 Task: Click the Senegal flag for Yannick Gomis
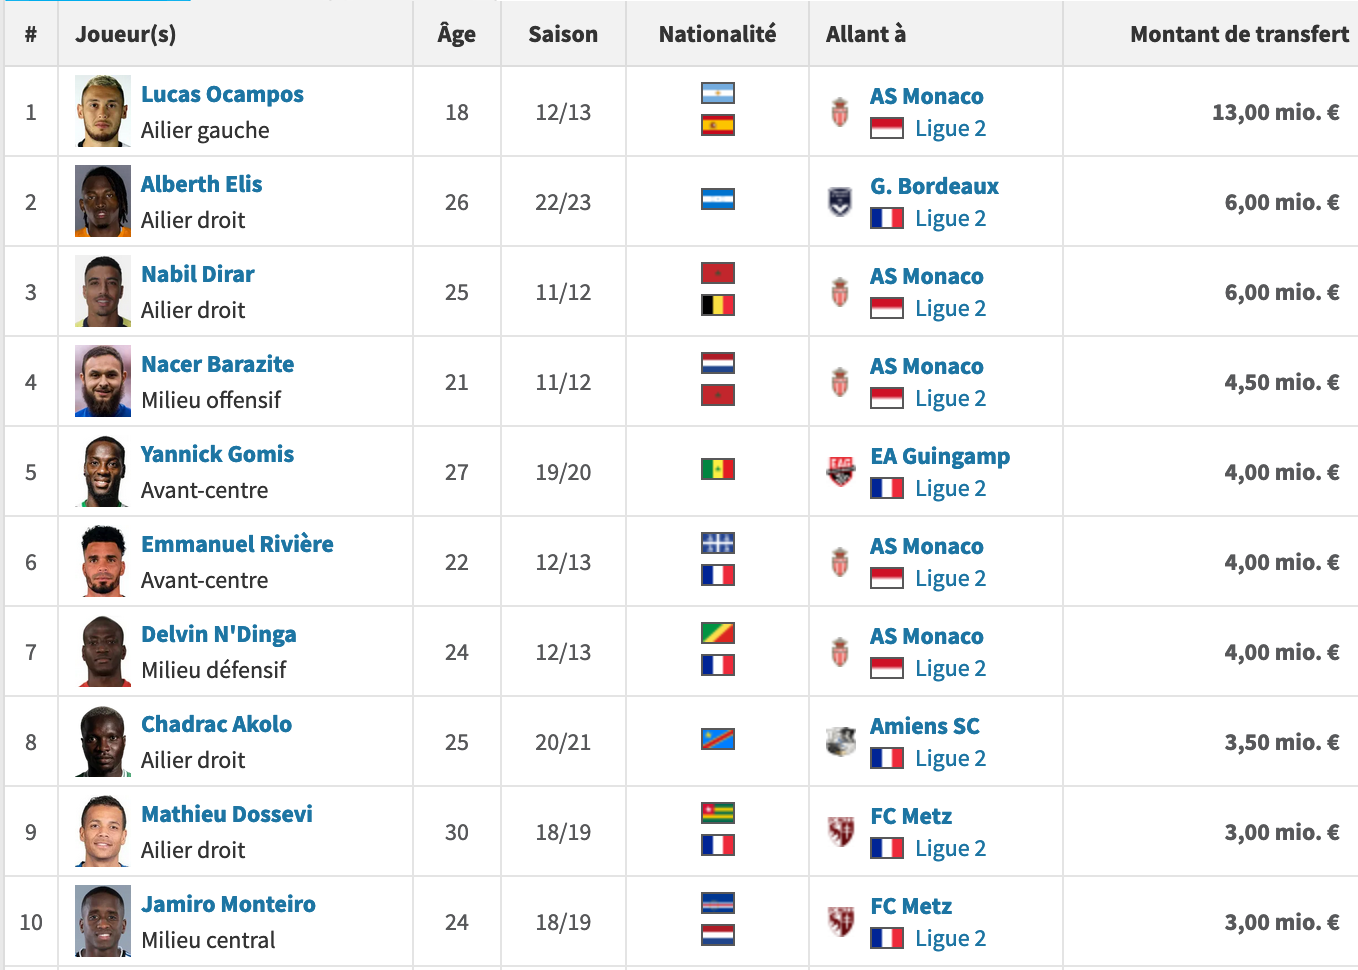tap(718, 469)
